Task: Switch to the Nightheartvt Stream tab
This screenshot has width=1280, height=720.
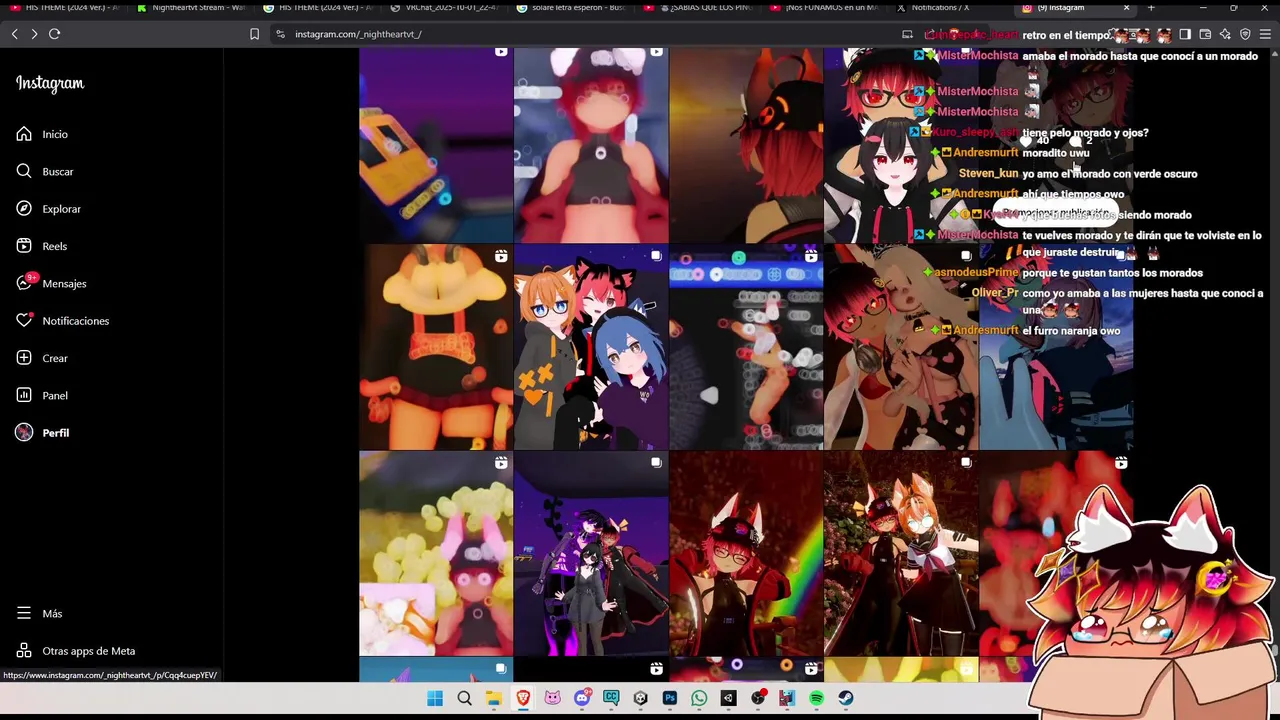Action: 193,8
